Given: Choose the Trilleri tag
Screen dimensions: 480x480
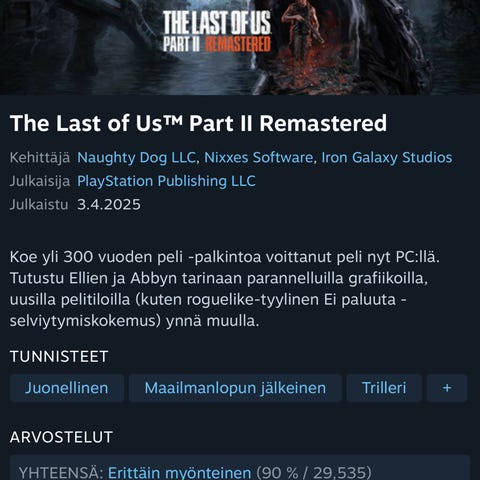Looking at the screenshot, I should click(x=384, y=388).
